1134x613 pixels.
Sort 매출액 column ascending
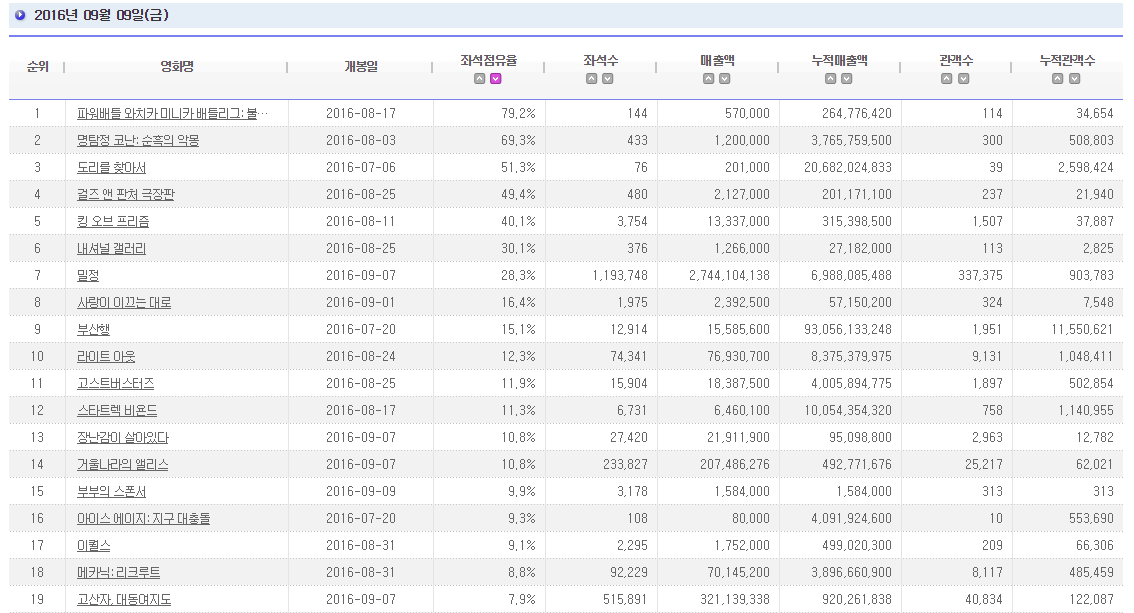[709, 79]
